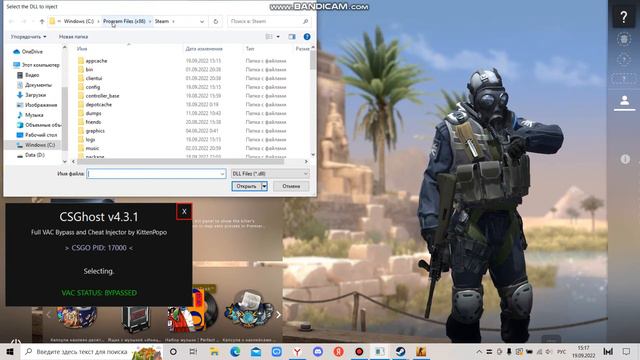Open the notification center icon
The width and height of the screenshot is (640, 360).
click(x=627, y=351)
